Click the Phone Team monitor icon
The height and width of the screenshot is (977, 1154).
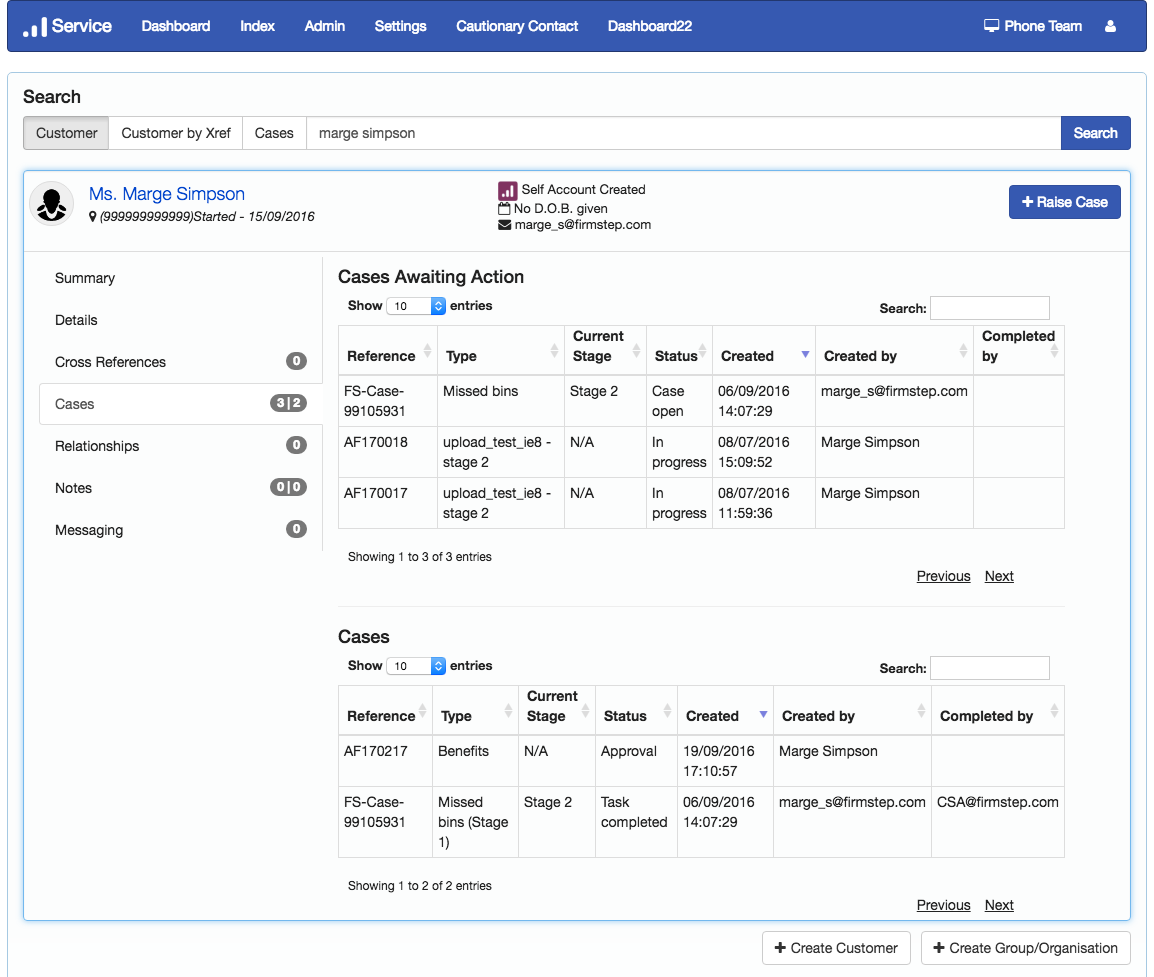coord(991,26)
